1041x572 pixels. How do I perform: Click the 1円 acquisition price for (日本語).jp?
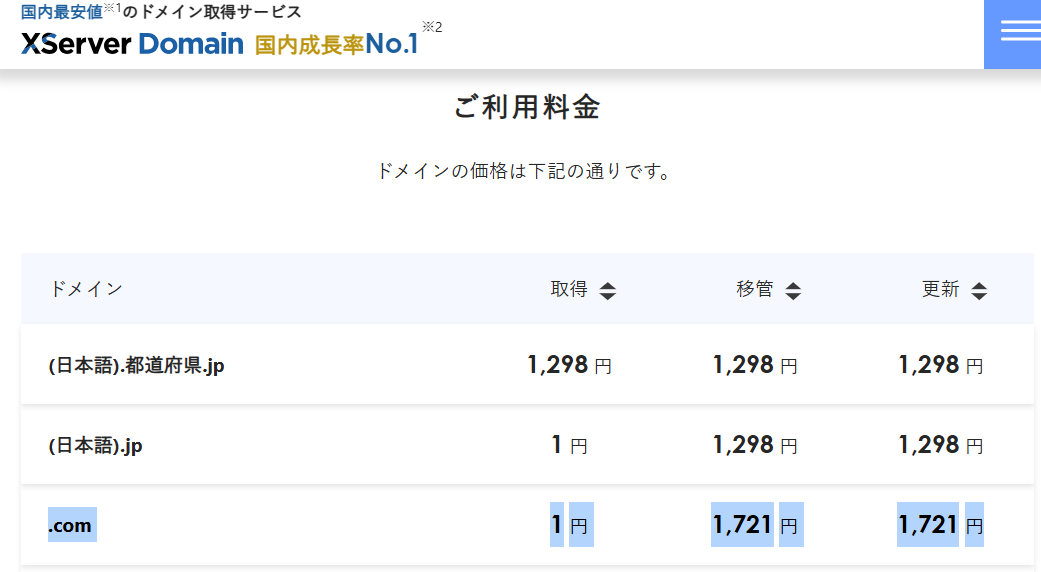[x=569, y=445]
